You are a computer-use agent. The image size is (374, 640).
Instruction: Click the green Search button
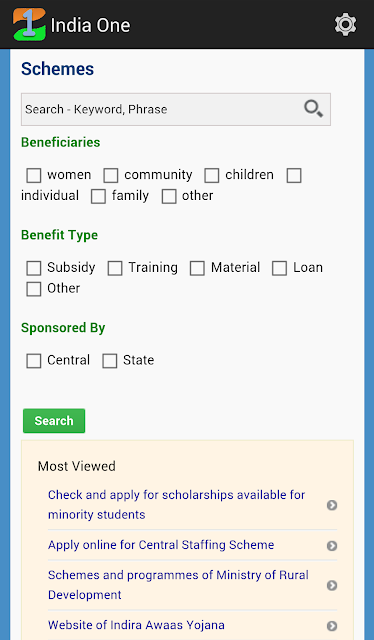tap(54, 420)
